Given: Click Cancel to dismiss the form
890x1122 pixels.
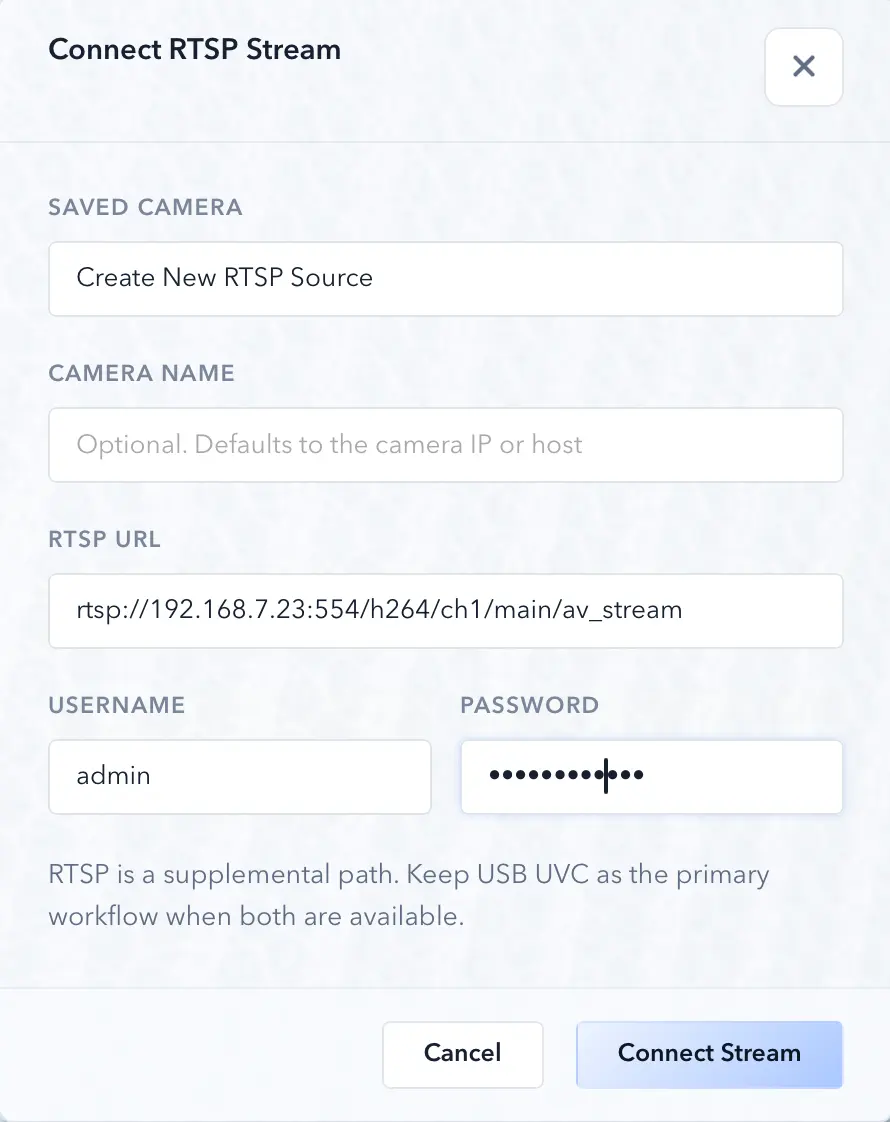Looking at the screenshot, I should click(462, 1054).
